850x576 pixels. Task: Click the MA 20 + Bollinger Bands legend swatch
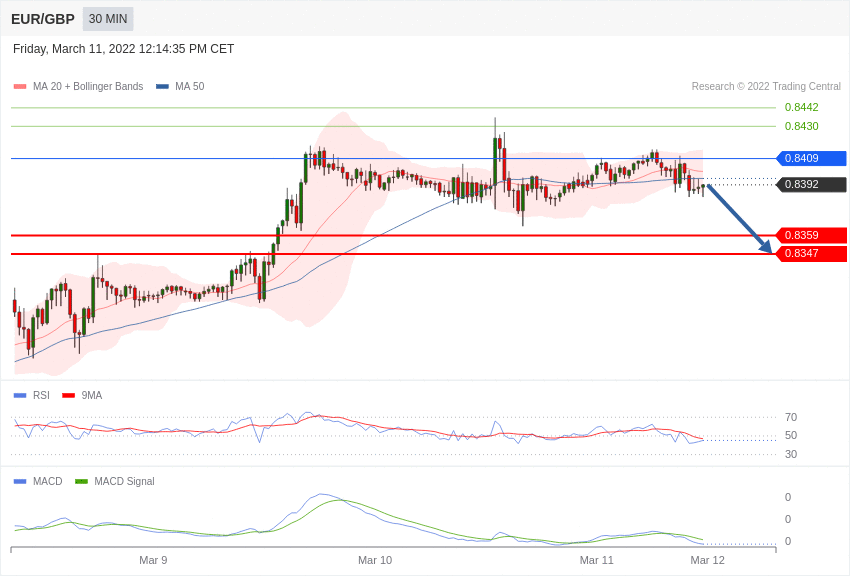[20, 87]
